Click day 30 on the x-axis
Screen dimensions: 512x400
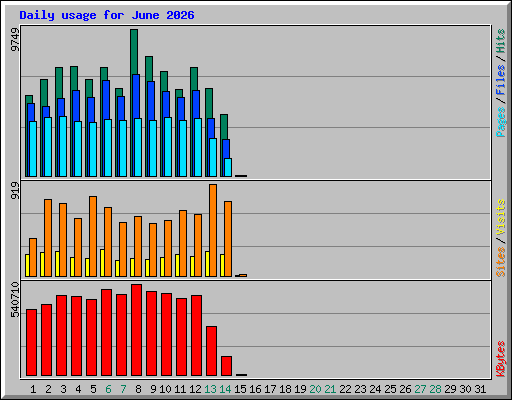465,389
